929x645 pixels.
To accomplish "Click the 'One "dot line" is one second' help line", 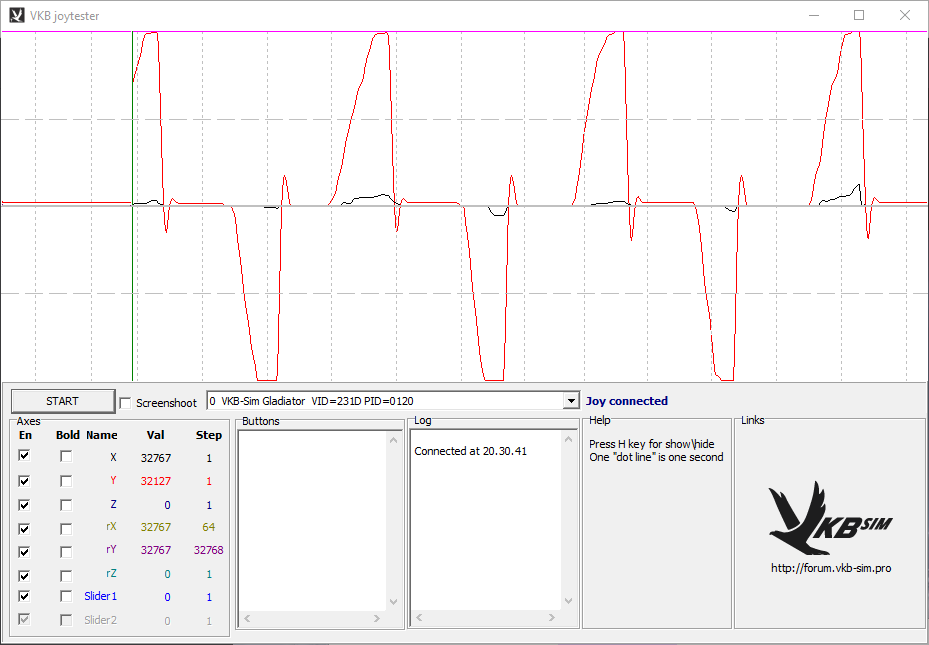I will 656,457.
